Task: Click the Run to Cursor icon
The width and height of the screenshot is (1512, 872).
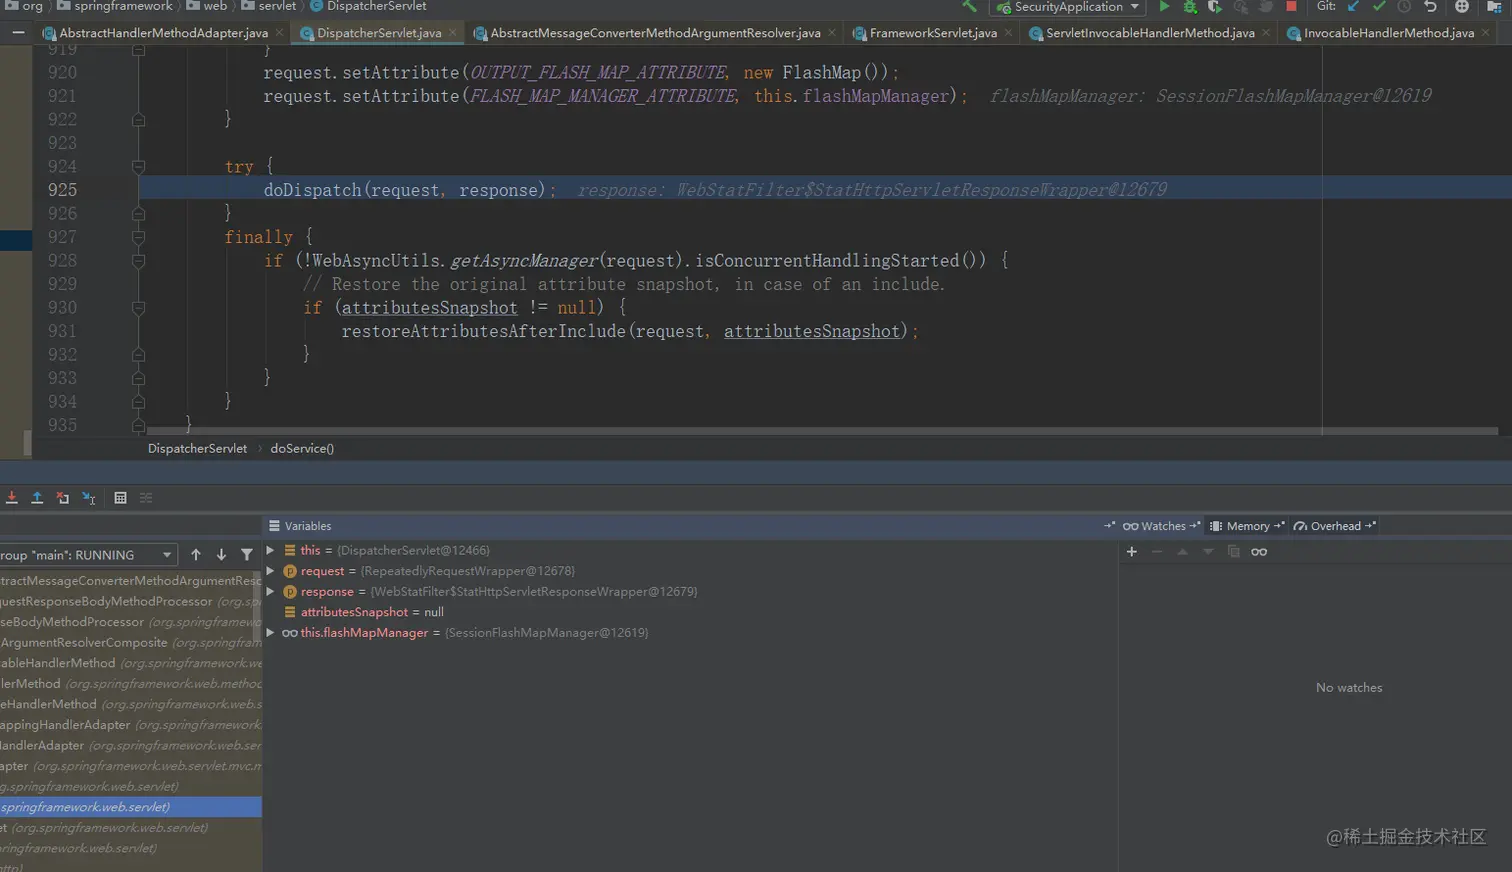Action: 89,498
